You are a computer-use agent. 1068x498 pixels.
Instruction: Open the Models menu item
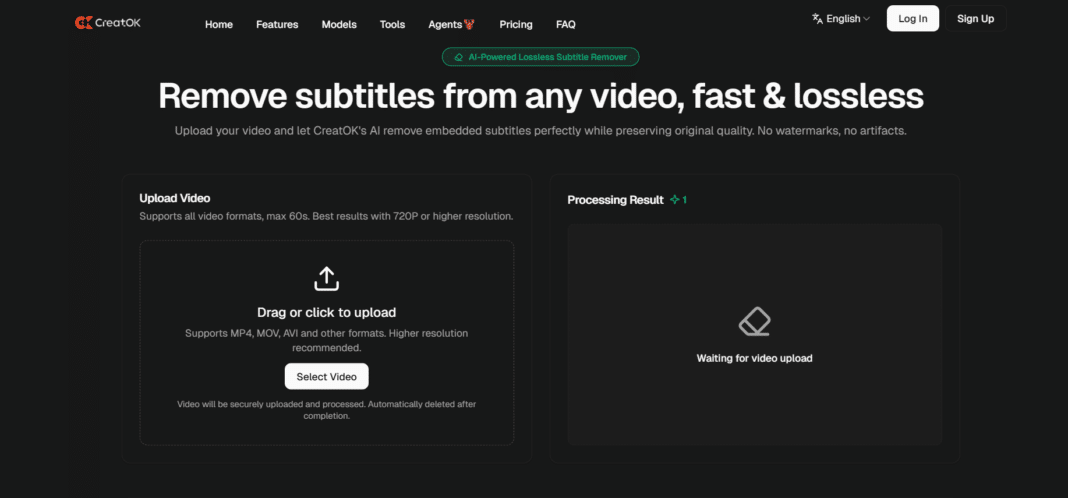click(339, 24)
